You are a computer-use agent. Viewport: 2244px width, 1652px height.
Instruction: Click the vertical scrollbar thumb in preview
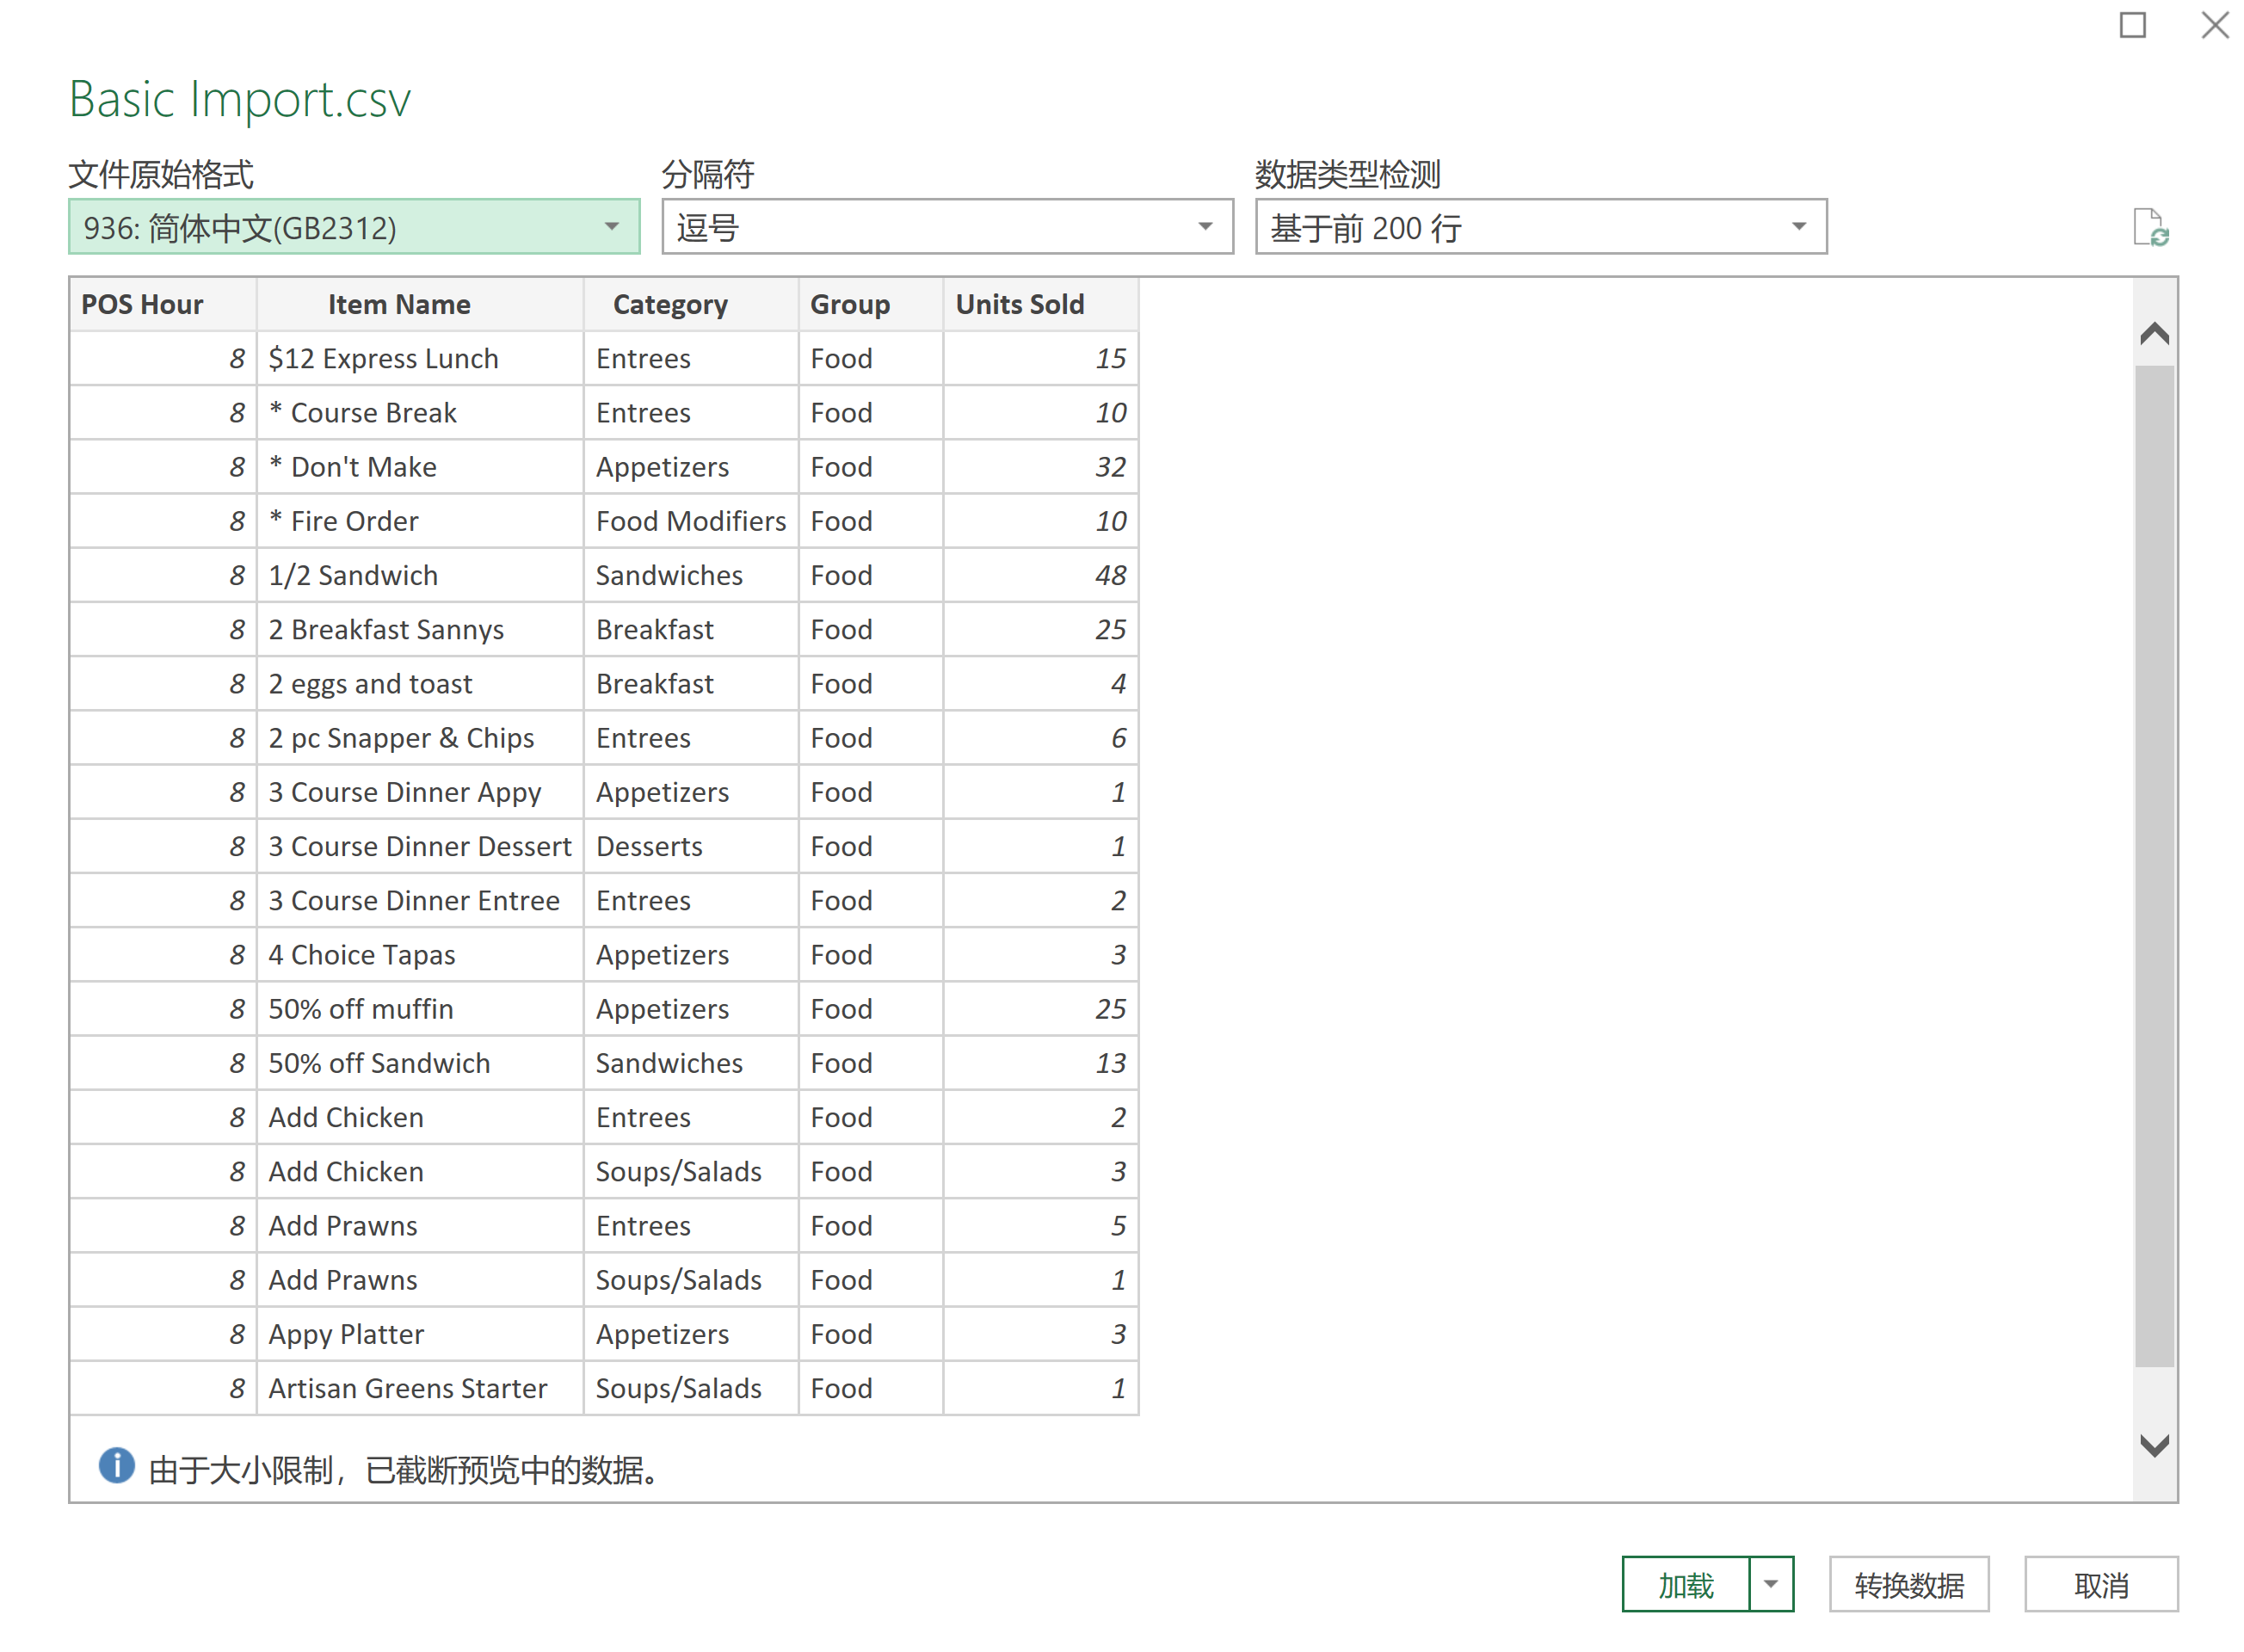(x=2154, y=865)
